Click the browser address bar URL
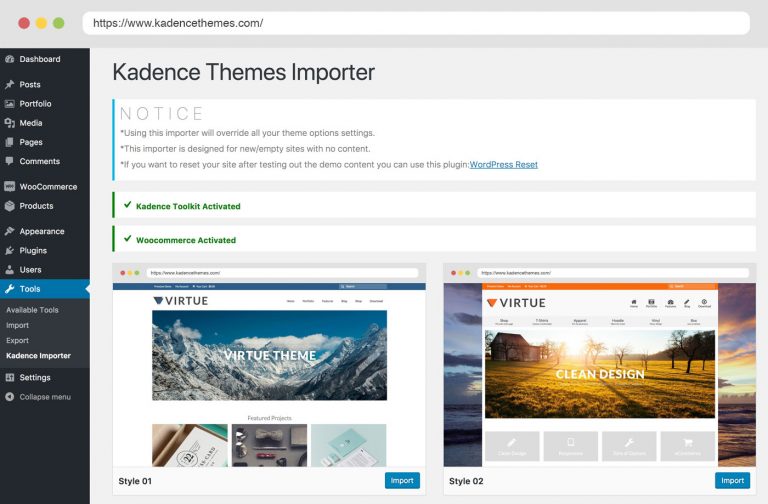768x504 pixels. click(178, 23)
